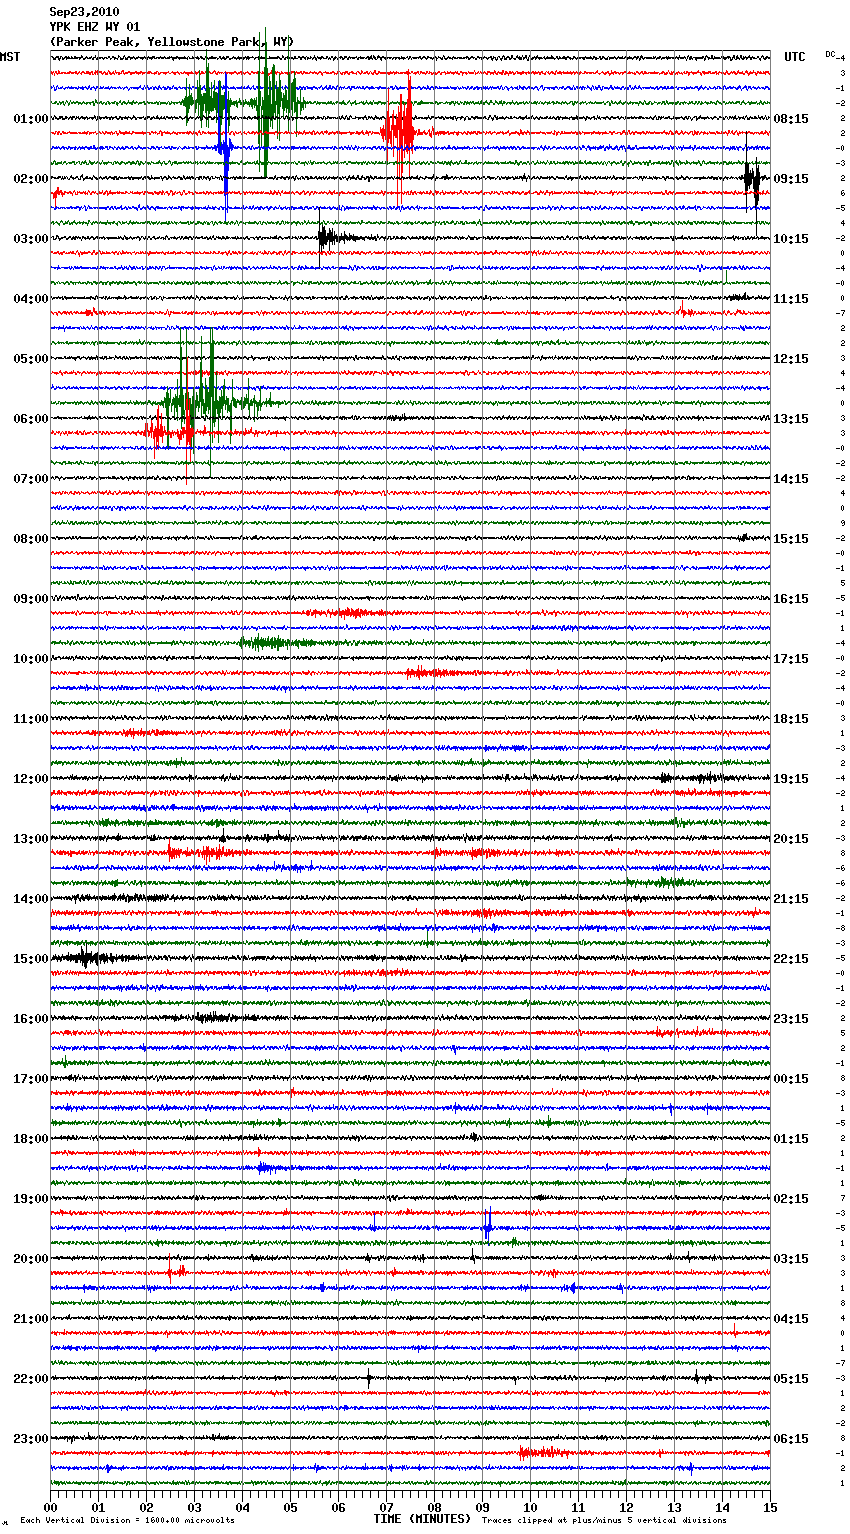Click the 05:00 MST time label

(31, 359)
